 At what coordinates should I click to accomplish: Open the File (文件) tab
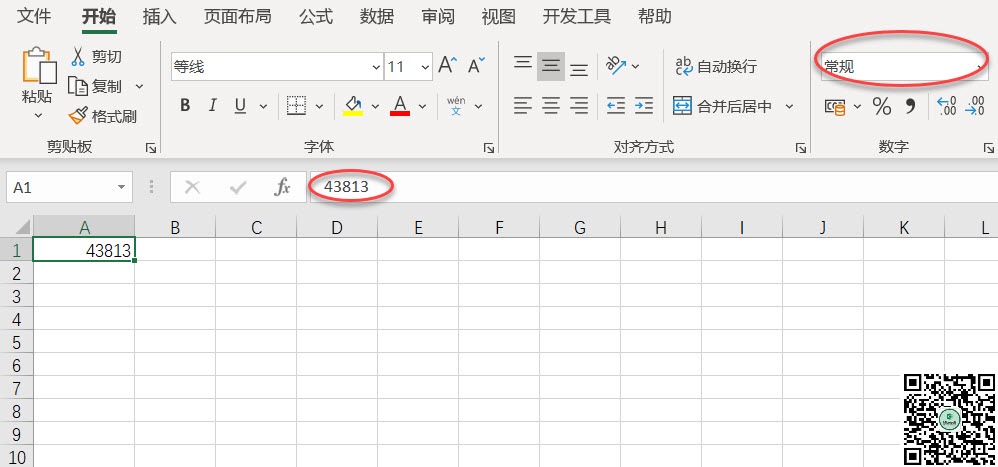coord(34,17)
